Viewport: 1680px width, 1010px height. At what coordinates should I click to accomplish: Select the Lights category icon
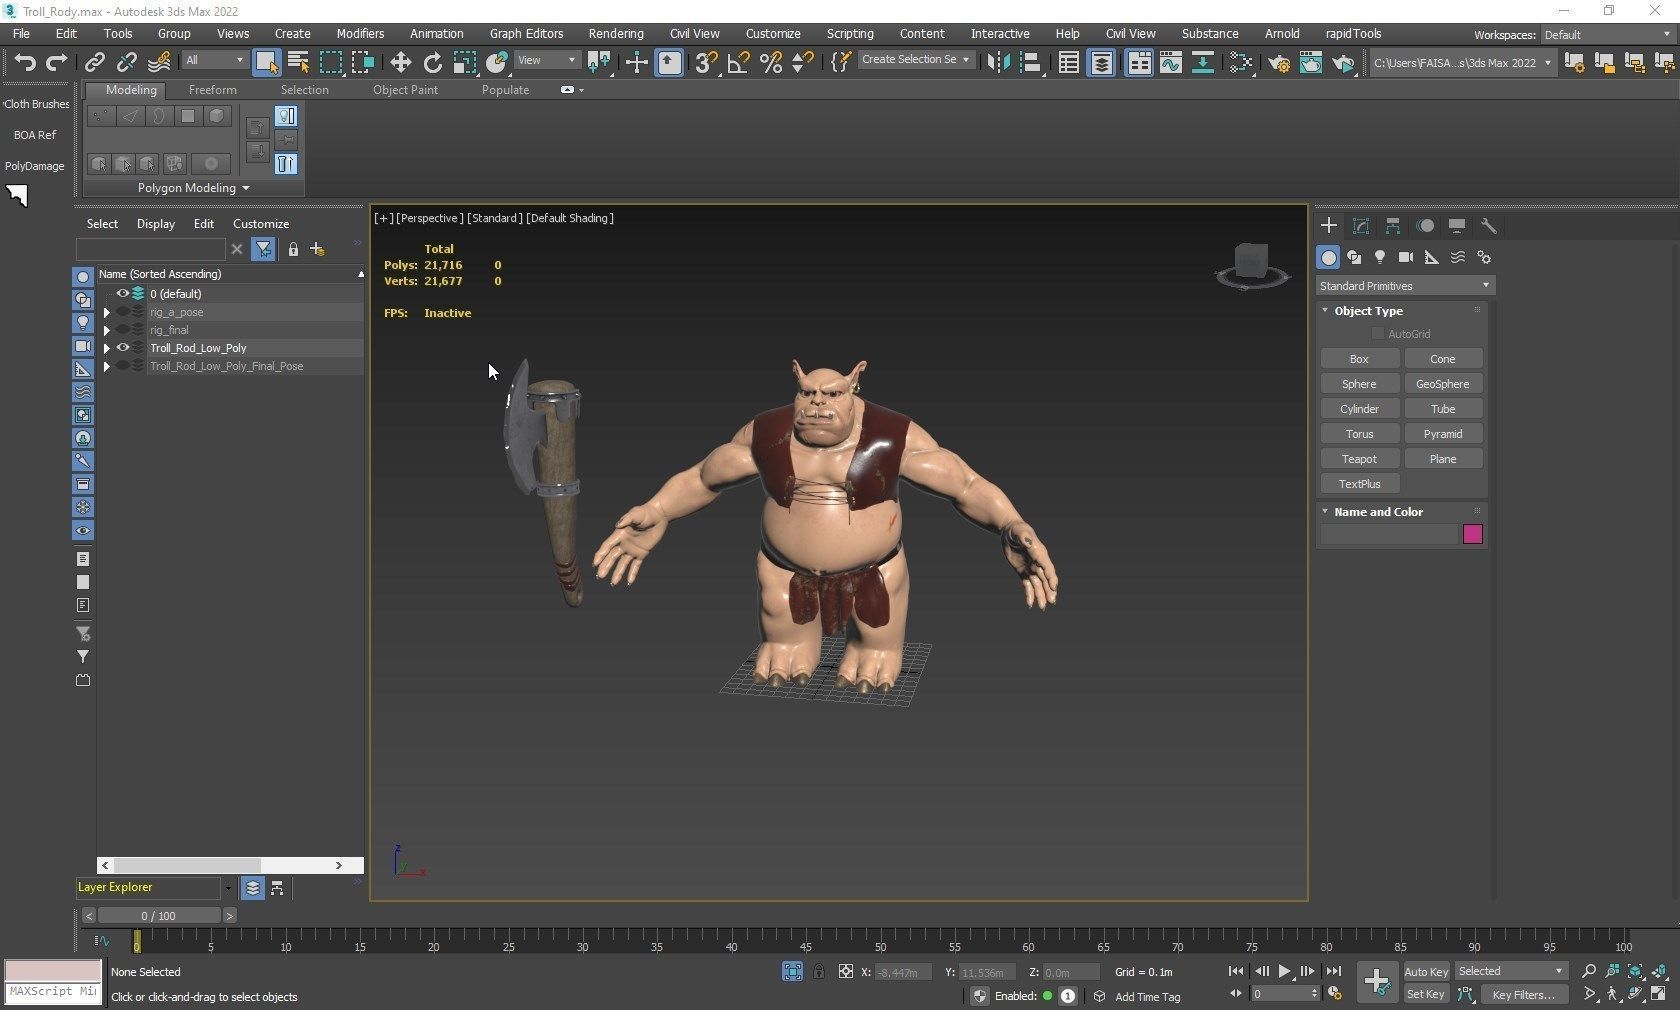pos(1380,257)
